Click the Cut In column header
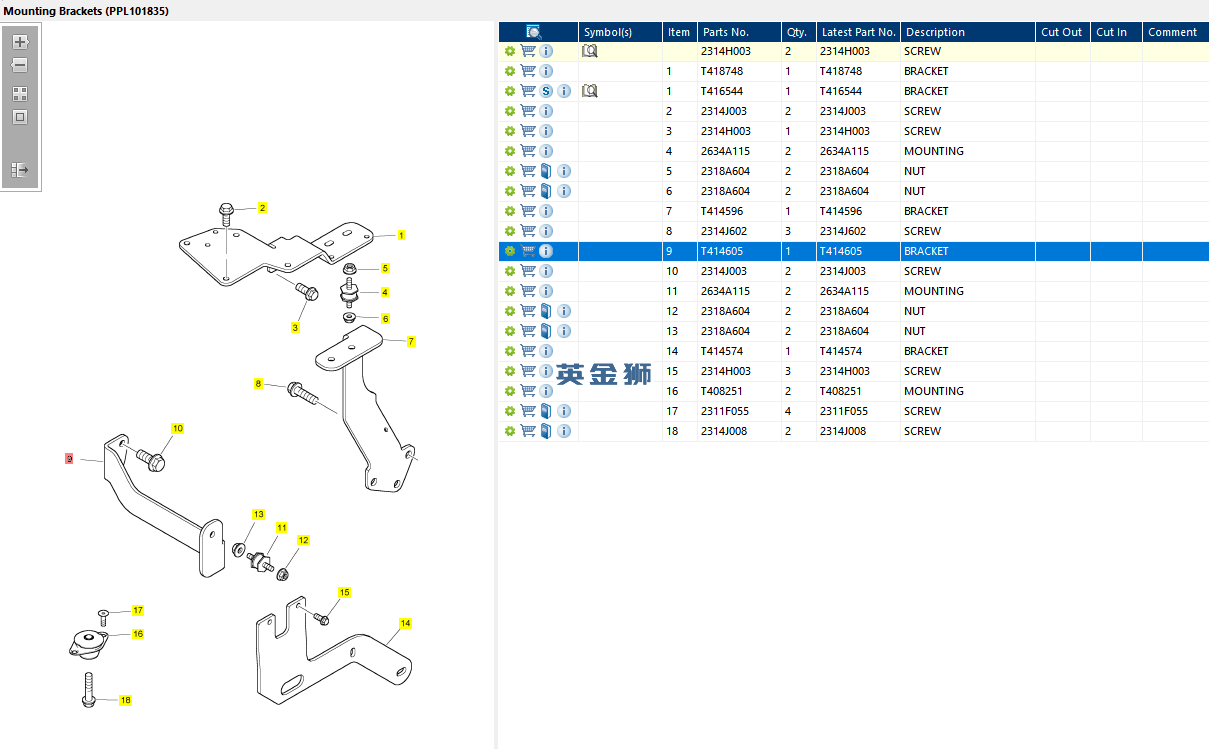Viewport: 1209px width, 749px height. click(1116, 32)
